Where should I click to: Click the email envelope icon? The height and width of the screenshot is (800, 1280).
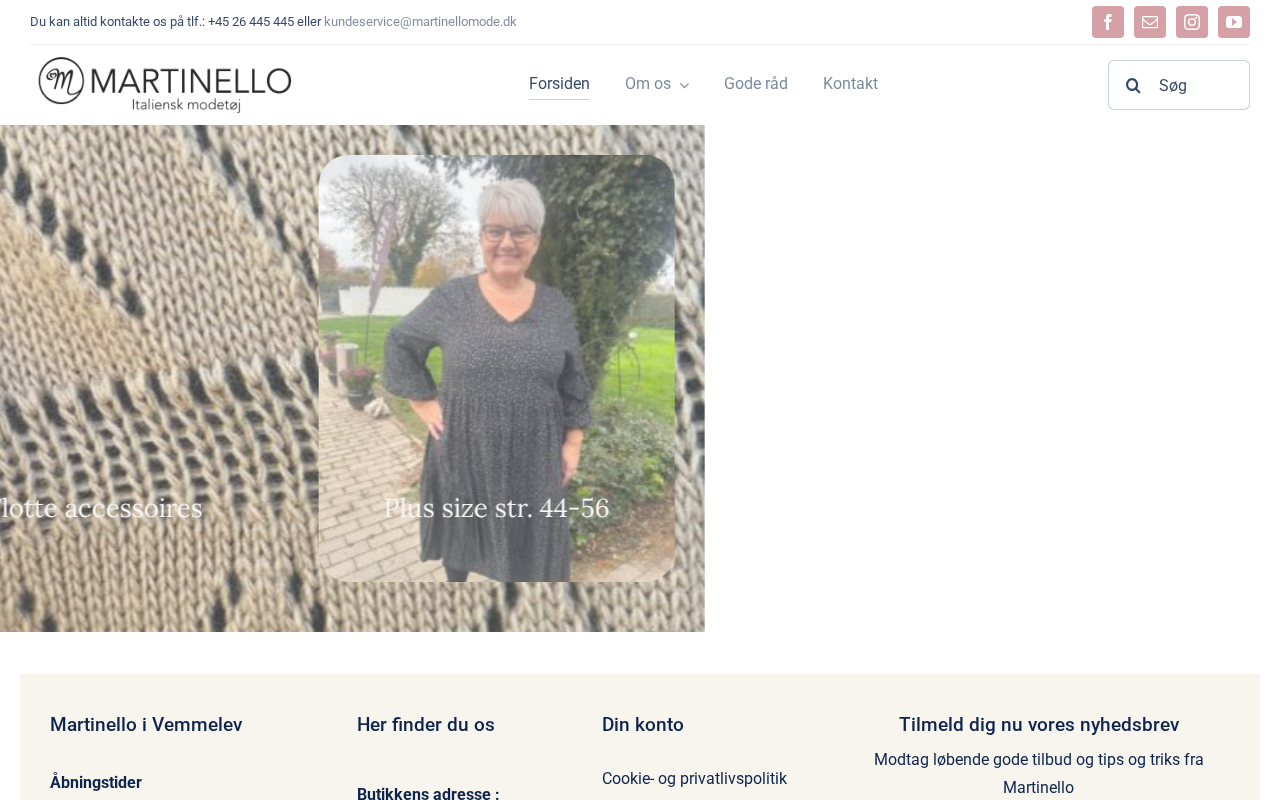click(1150, 22)
